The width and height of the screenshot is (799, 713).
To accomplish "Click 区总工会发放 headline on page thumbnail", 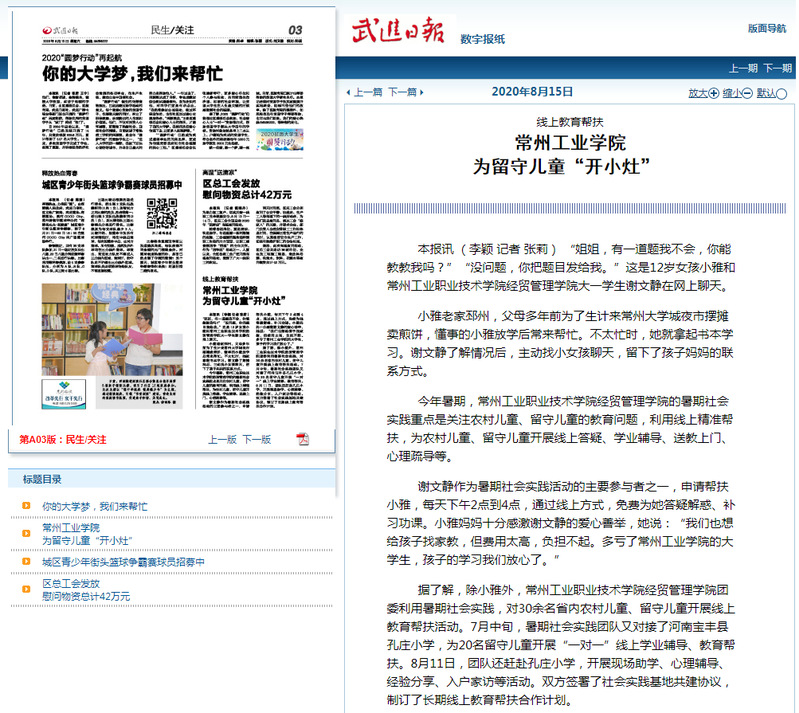I will 247,189.
